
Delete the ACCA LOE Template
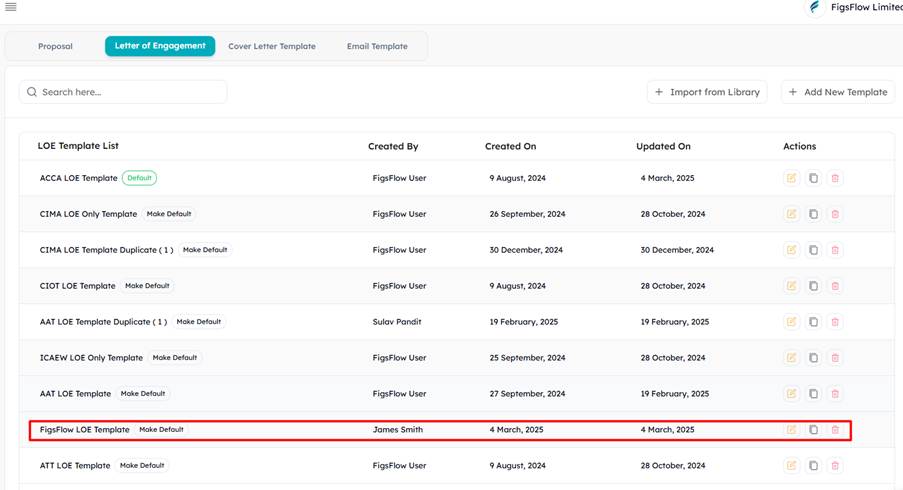835,178
